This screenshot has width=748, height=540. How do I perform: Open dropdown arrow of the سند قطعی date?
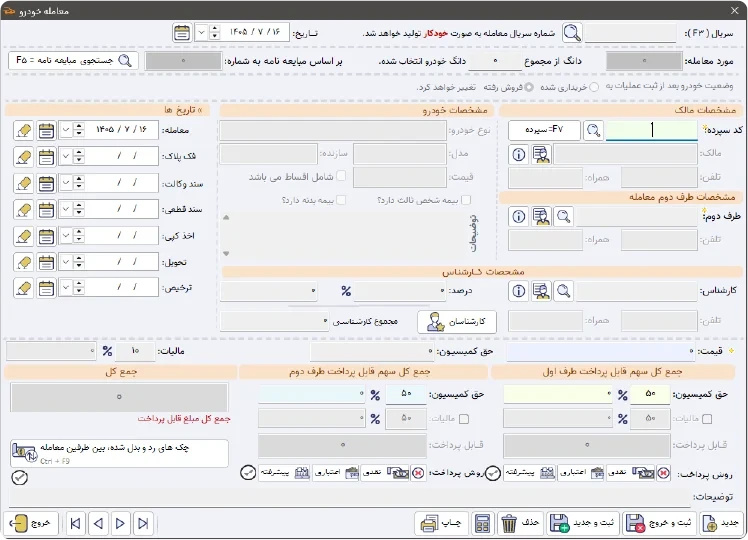click(66, 209)
